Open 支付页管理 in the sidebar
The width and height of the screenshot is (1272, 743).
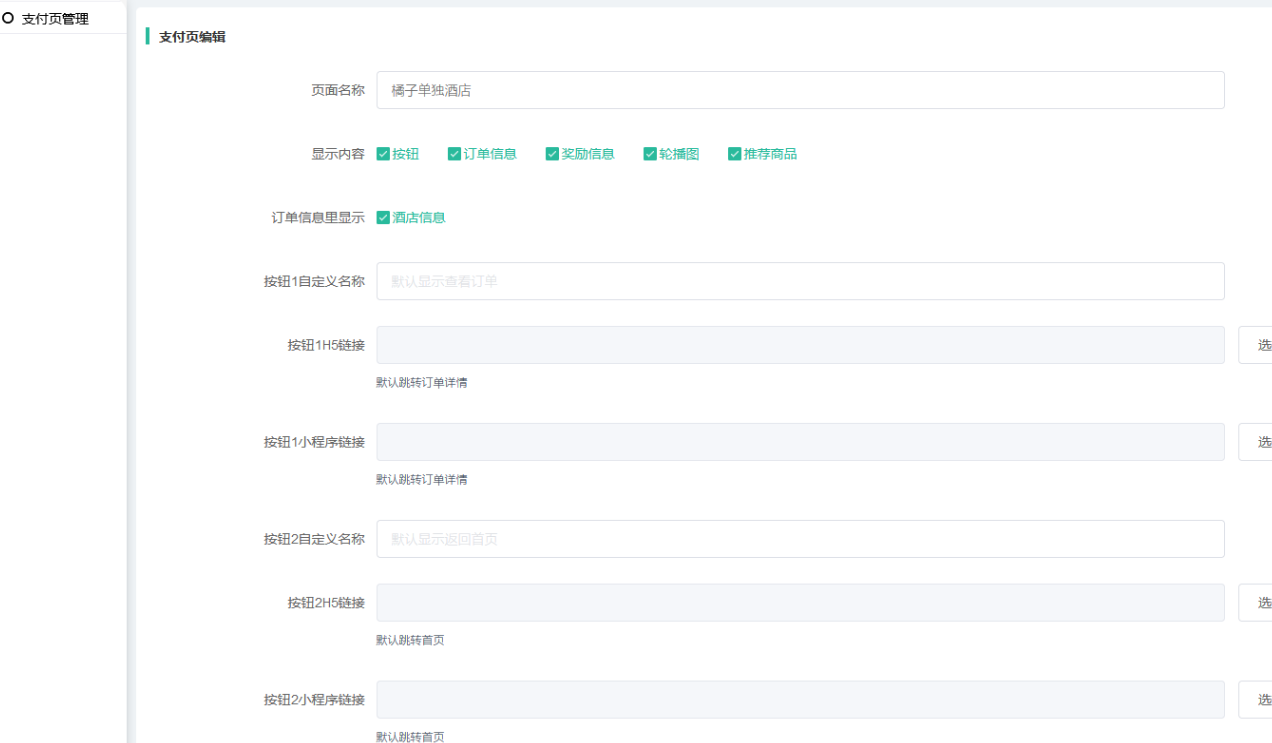(x=55, y=19)
